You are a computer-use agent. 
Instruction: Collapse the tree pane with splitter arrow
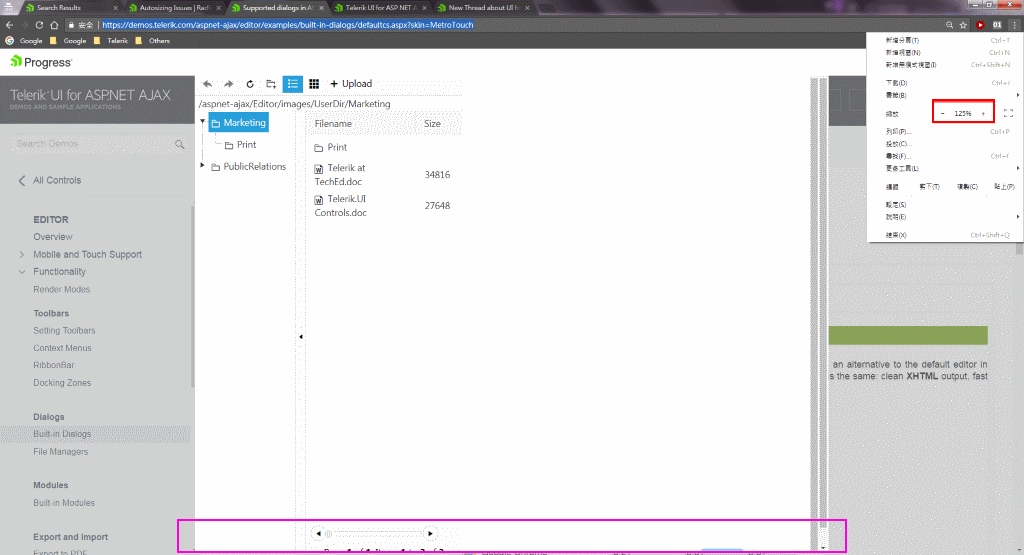301,337
